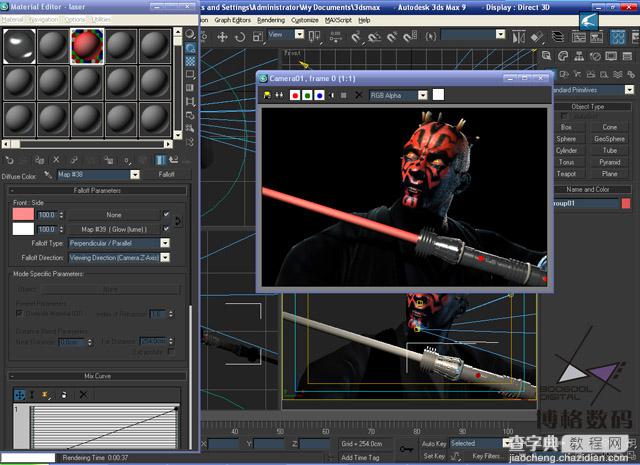Toggle the Show End Result icon

coord(160,160)
